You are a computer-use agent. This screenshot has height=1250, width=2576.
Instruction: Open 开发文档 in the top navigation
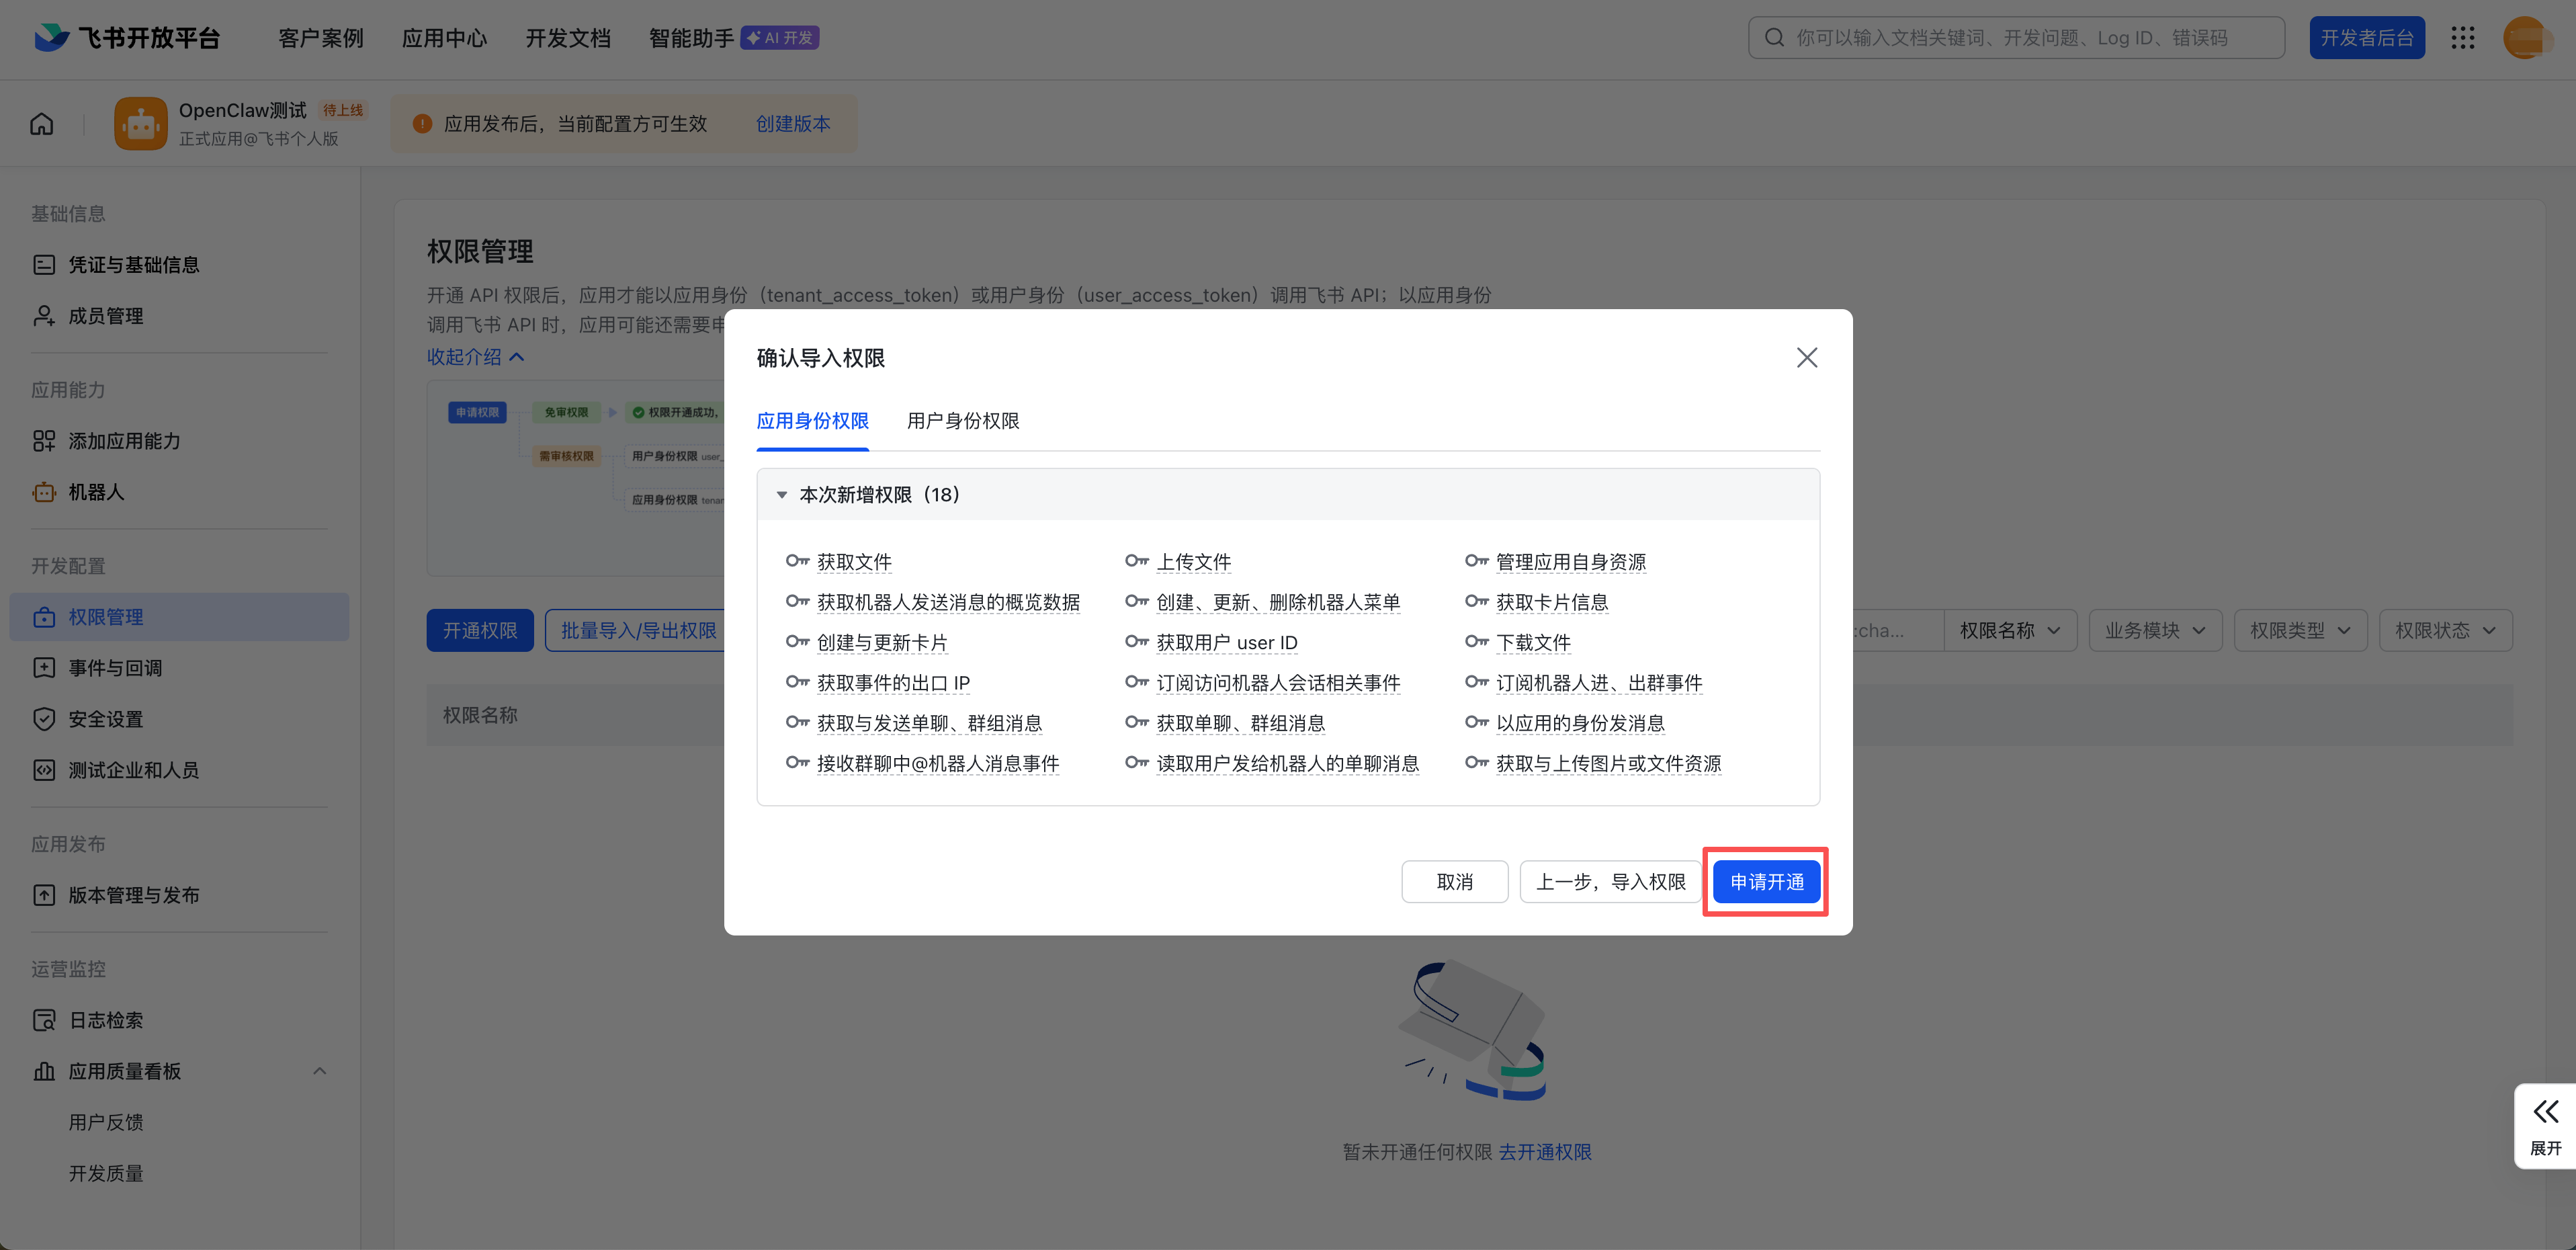coord(568,38)
